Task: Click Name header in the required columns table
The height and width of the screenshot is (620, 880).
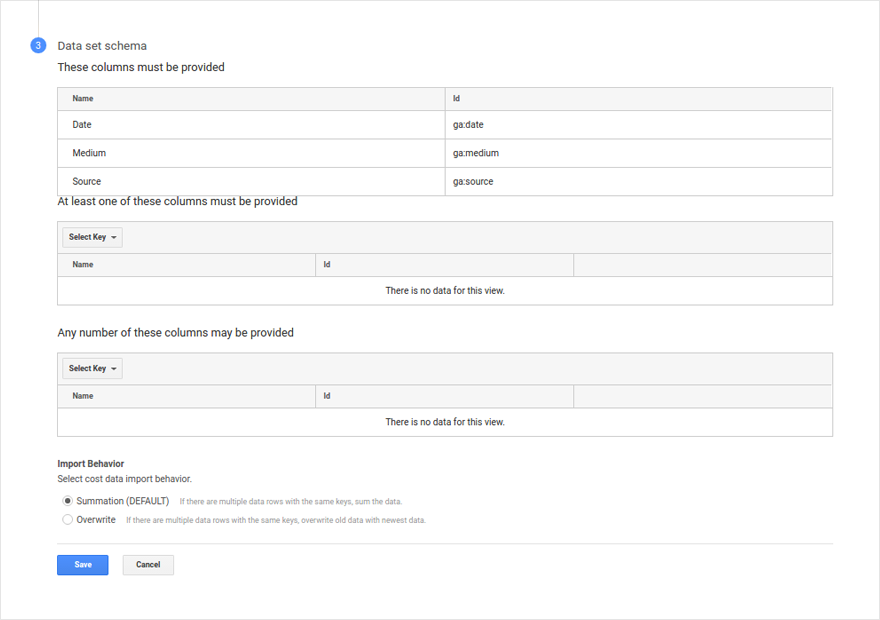Action: (82, 99)
